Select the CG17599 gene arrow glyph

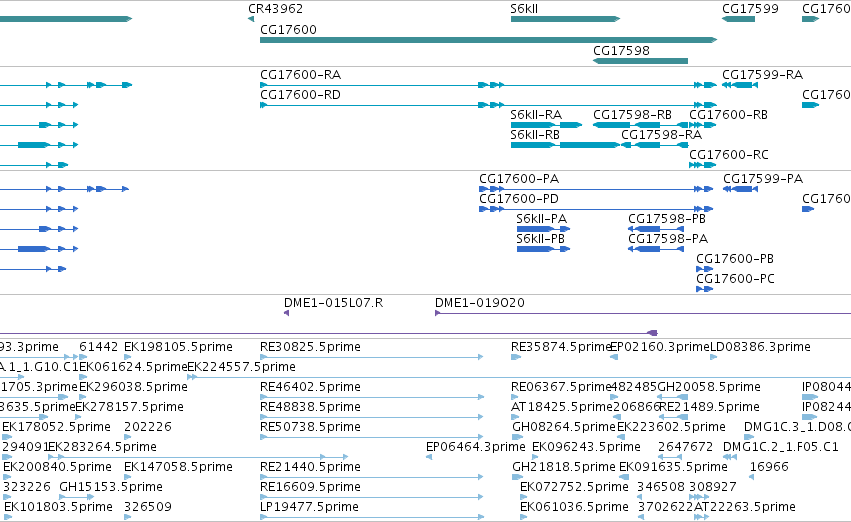click(738, 19)
